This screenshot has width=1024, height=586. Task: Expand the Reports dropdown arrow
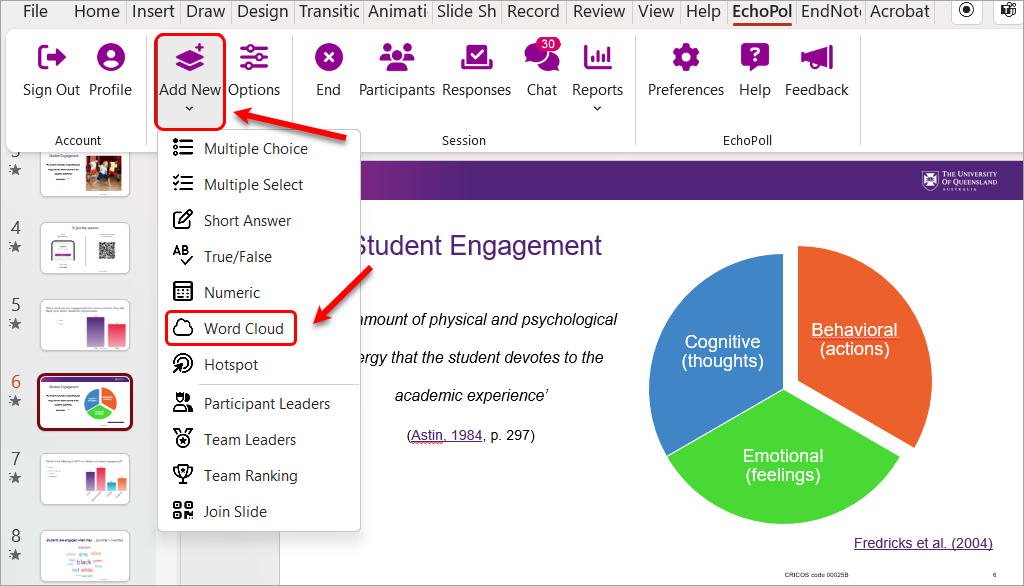[x=598, y=108]
